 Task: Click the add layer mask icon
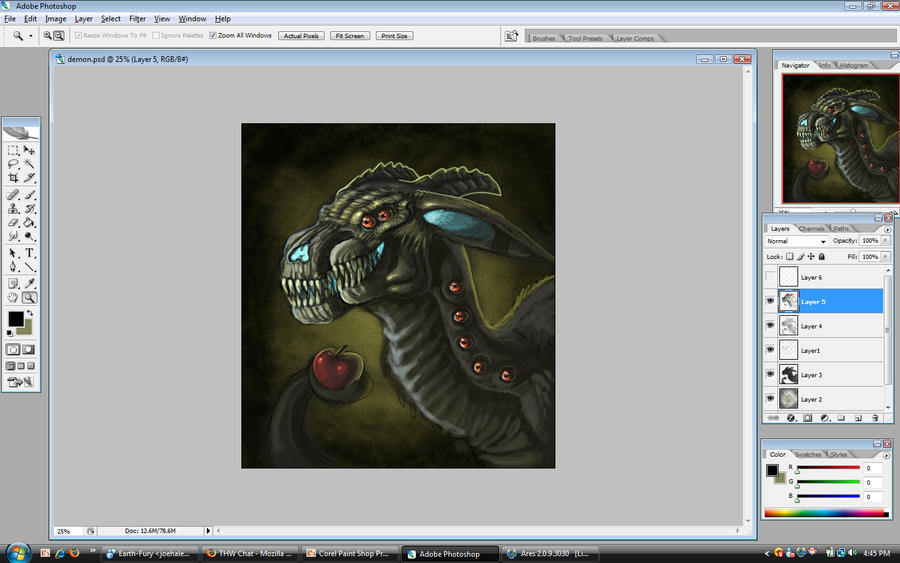click(808, 418)
